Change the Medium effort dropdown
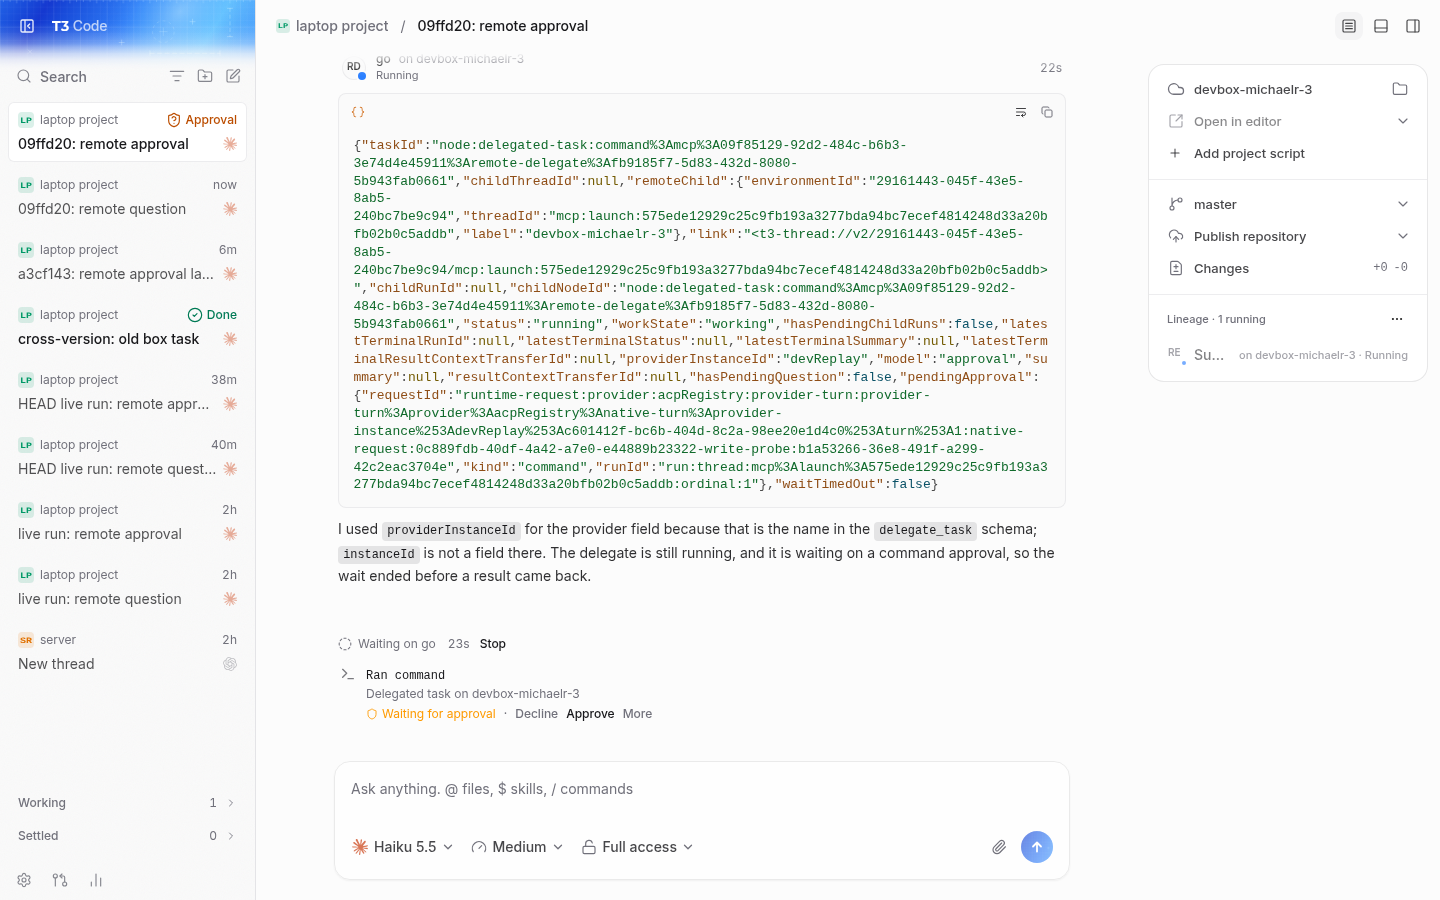This screenshot has height=900, width=1440. pos(517,847)
